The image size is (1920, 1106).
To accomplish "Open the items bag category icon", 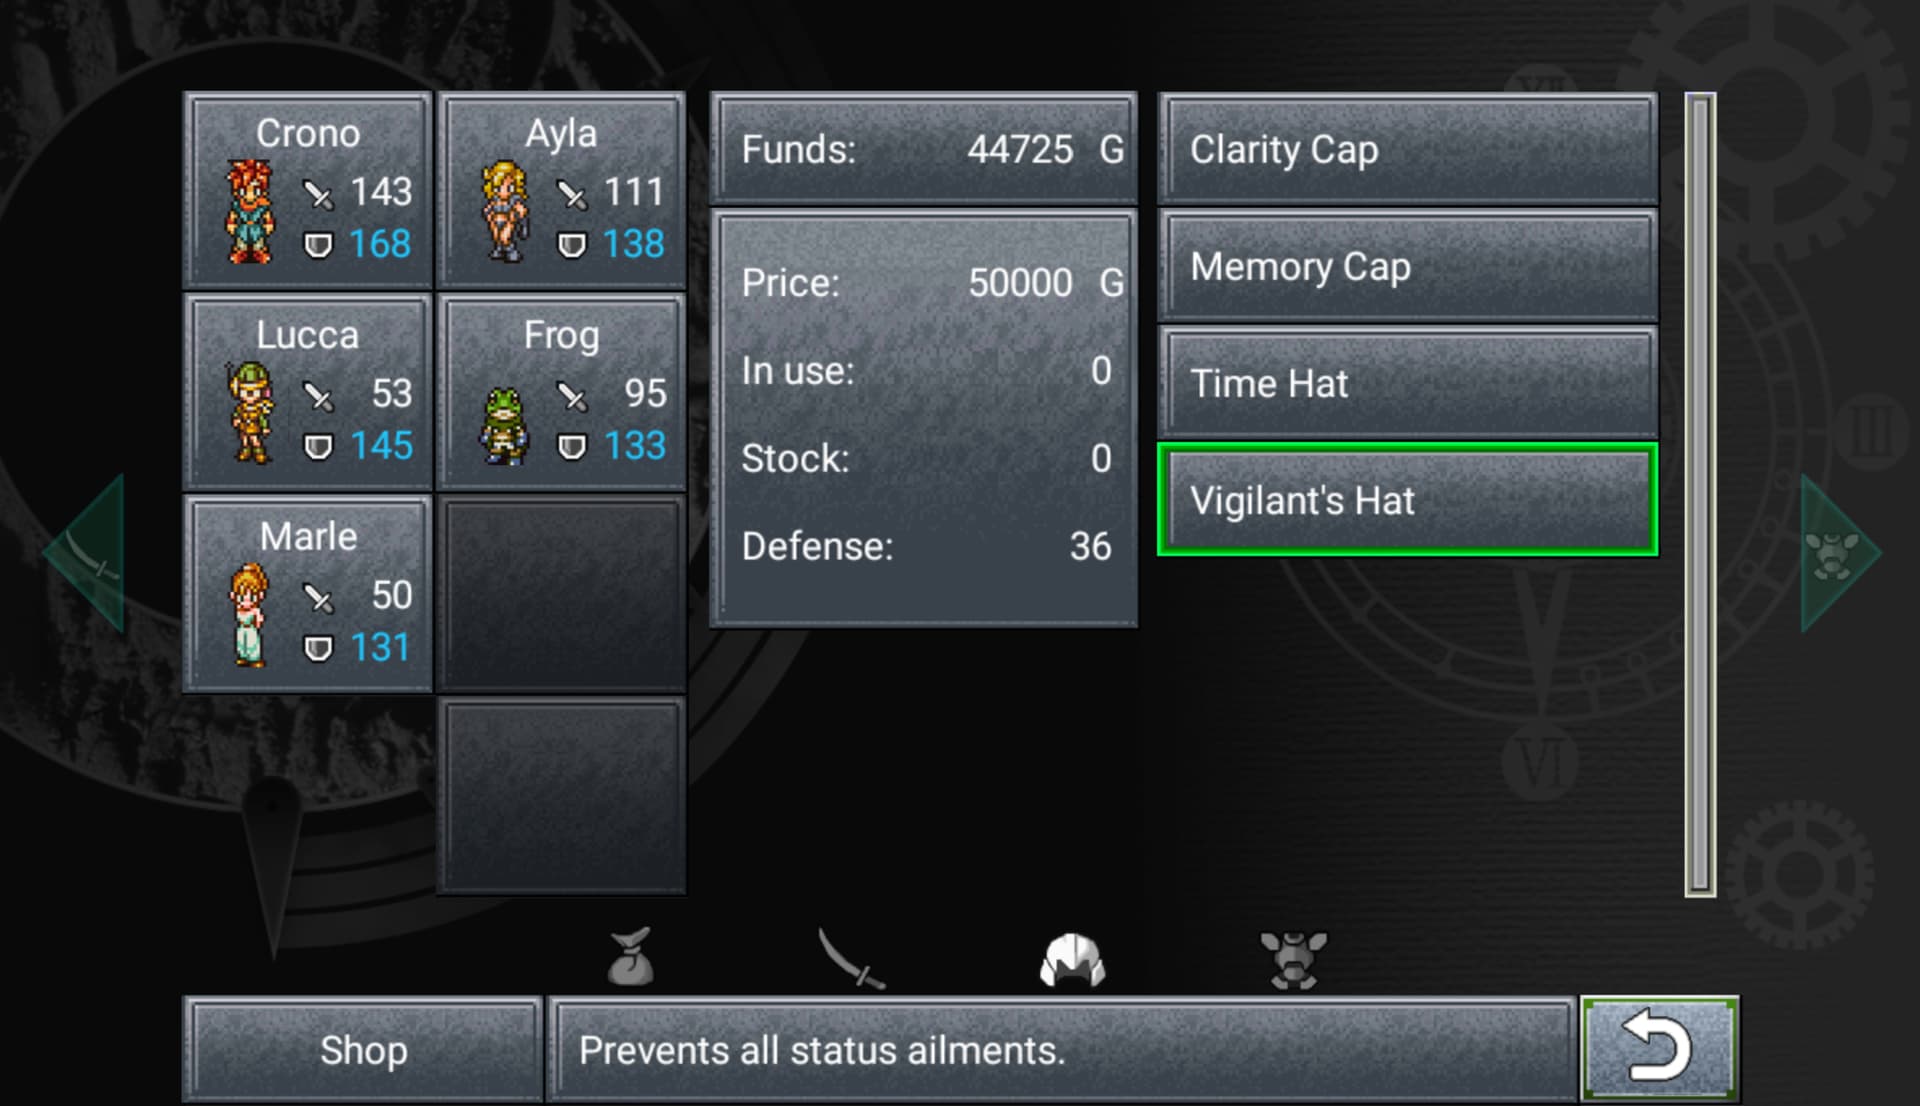I will click(631, 957).
